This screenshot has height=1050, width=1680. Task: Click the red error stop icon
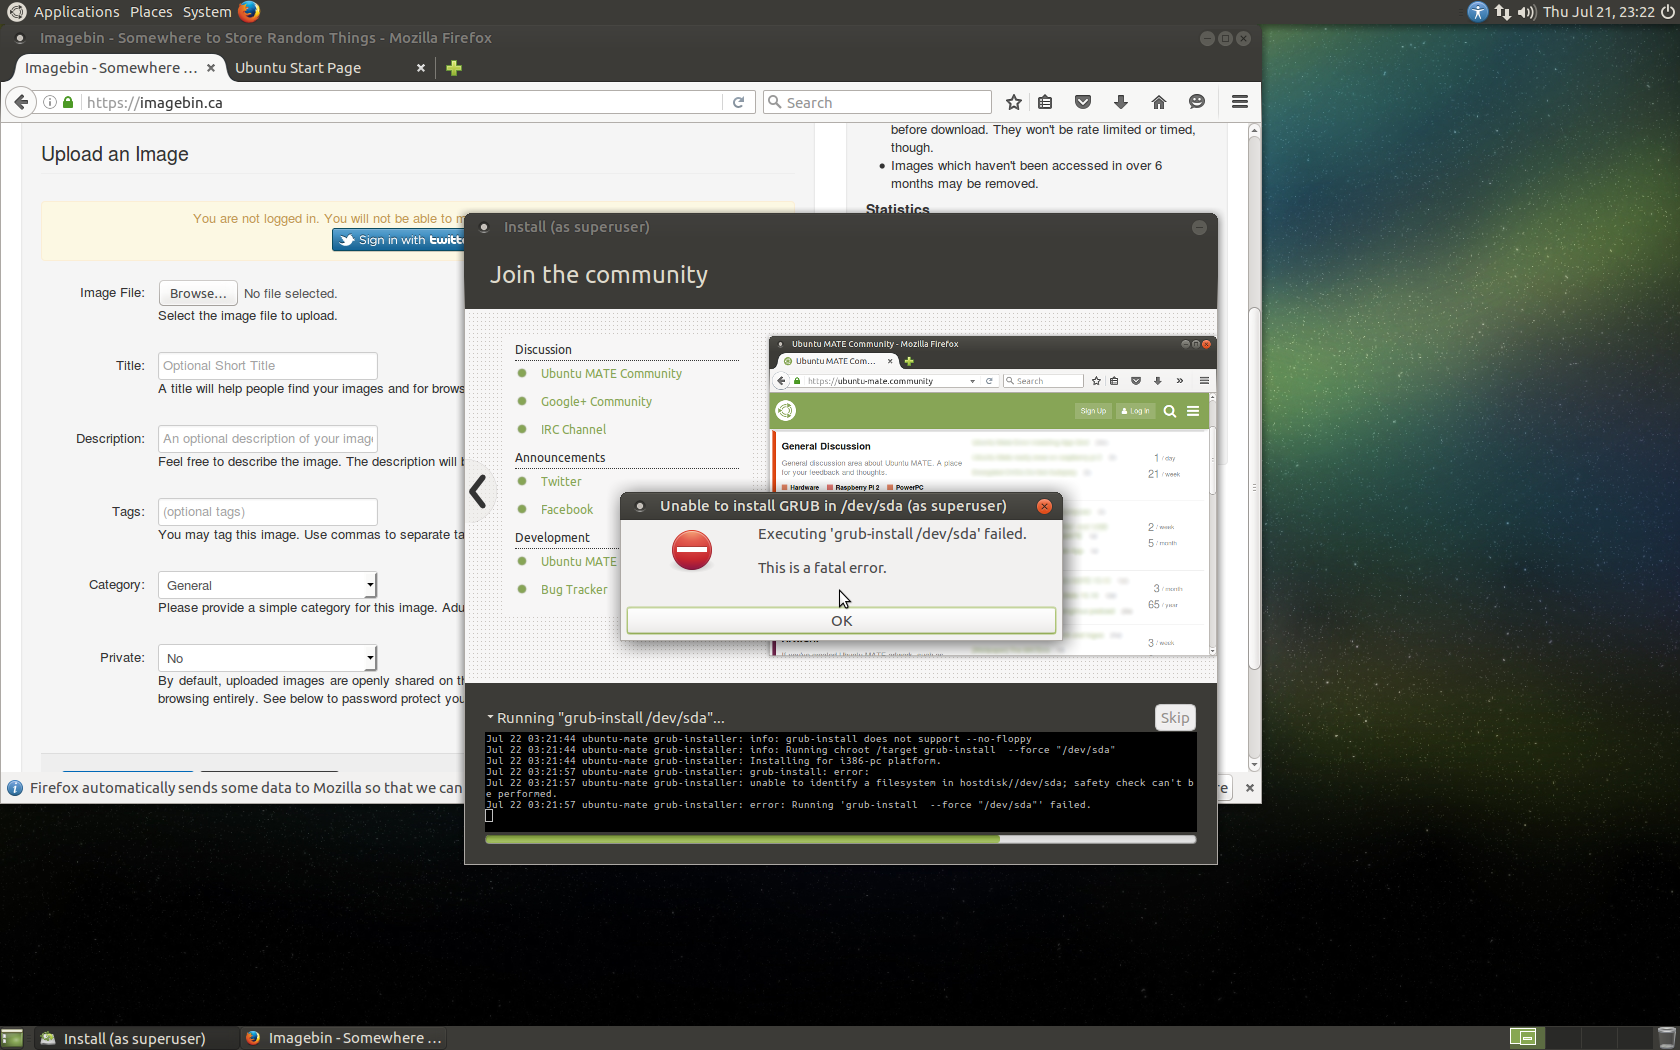(x=691, y=550)
